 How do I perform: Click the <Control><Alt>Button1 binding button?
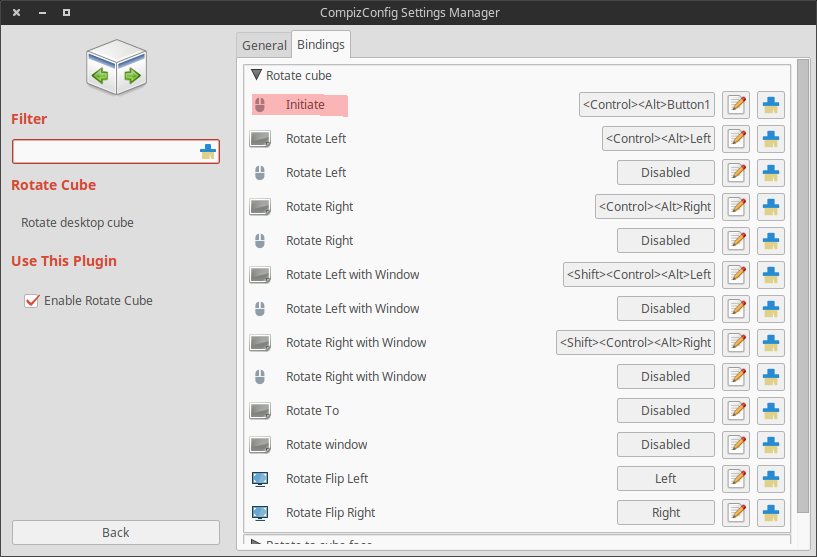[x=647, y=105]
